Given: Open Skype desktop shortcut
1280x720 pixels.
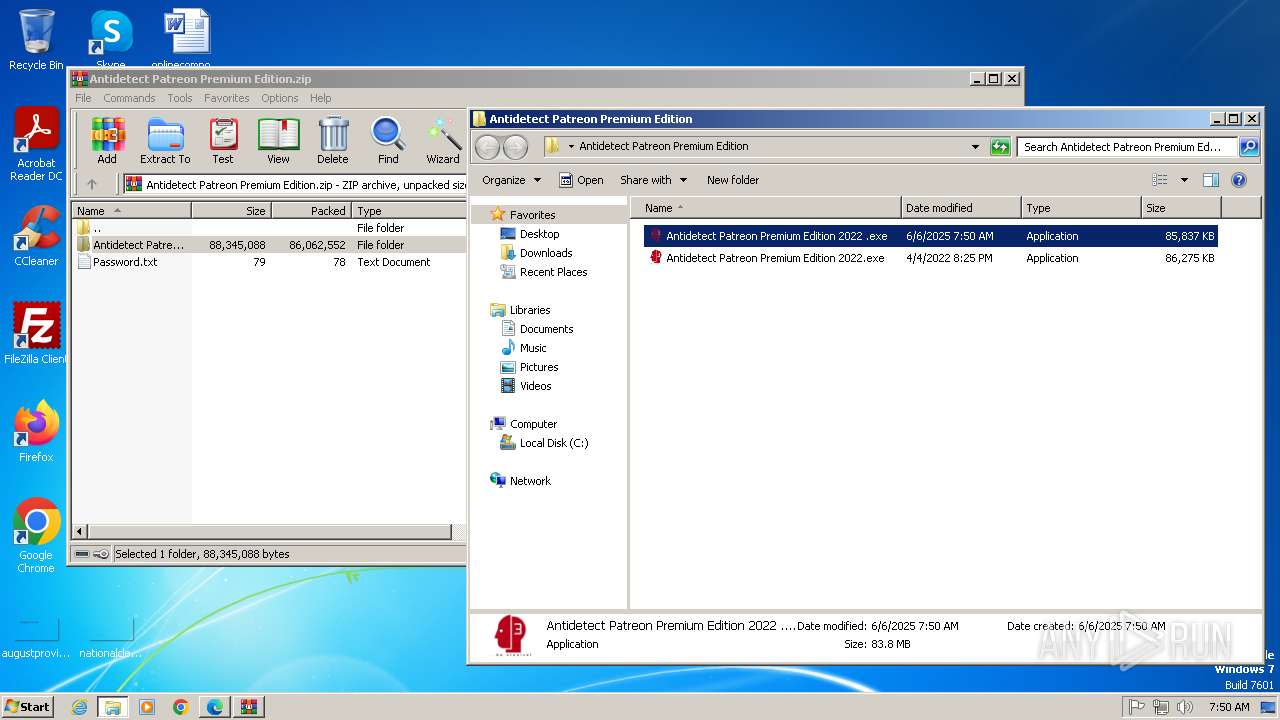Looking at the screenshot, I should 110,40.
